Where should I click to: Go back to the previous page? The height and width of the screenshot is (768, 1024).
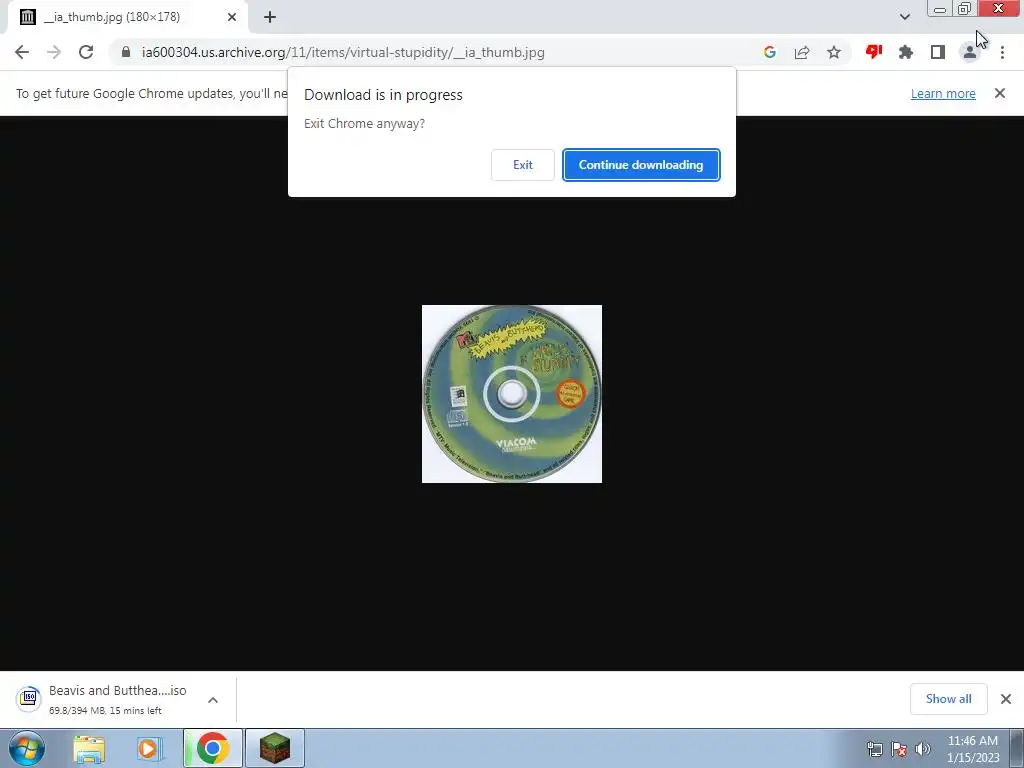pos(22,52)
